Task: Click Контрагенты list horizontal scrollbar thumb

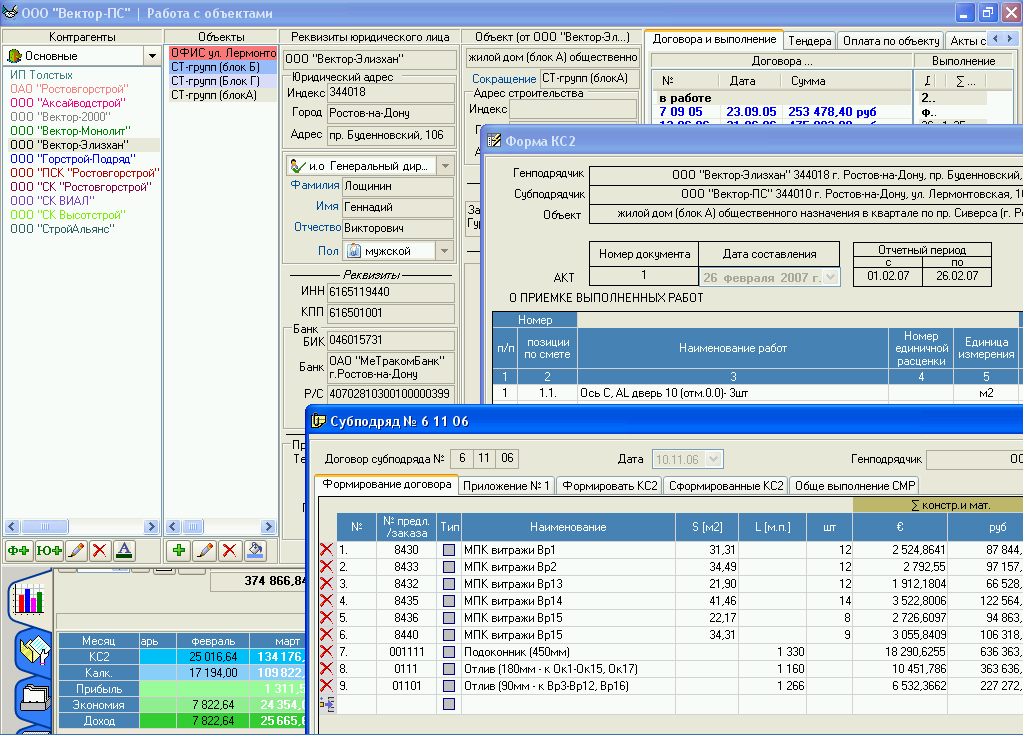Action: [x=44, y=526]
